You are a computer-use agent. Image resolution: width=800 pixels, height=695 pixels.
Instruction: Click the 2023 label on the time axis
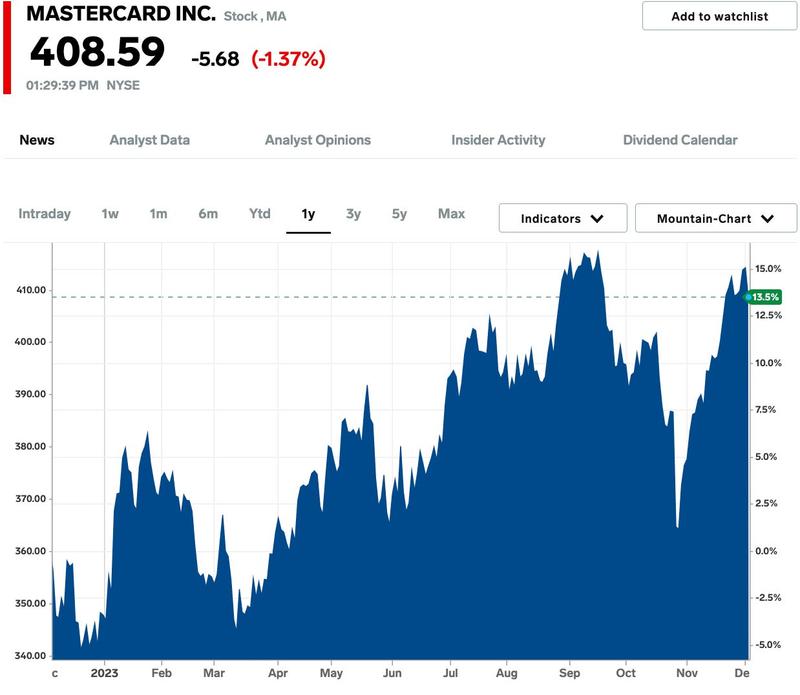(x=104, y=673)
